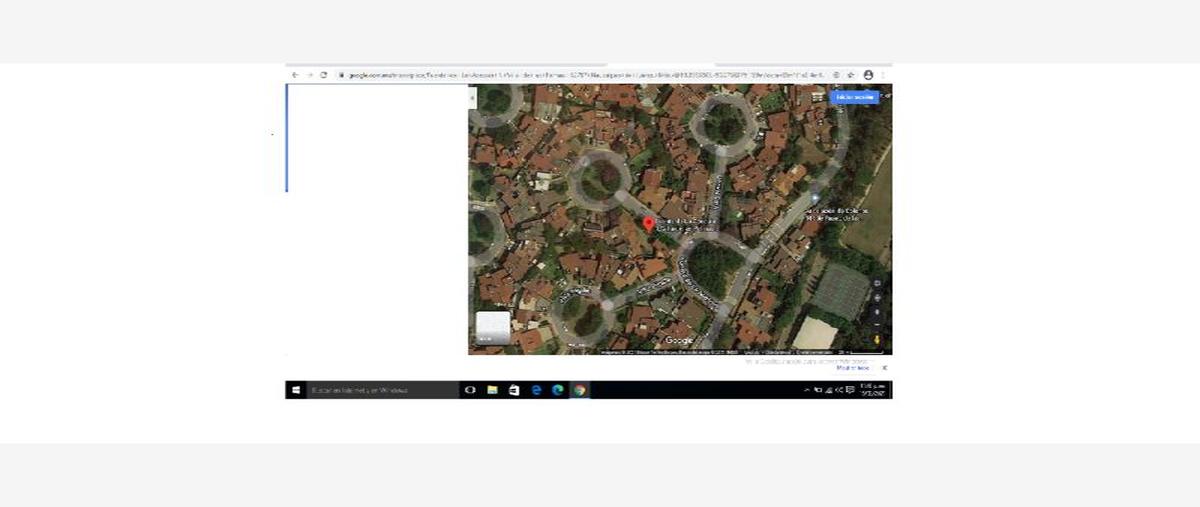Image resolution: width=1200 pixels, height=507 pixels.
Task: Click the blue sign-in button
Action: point(855,97)
